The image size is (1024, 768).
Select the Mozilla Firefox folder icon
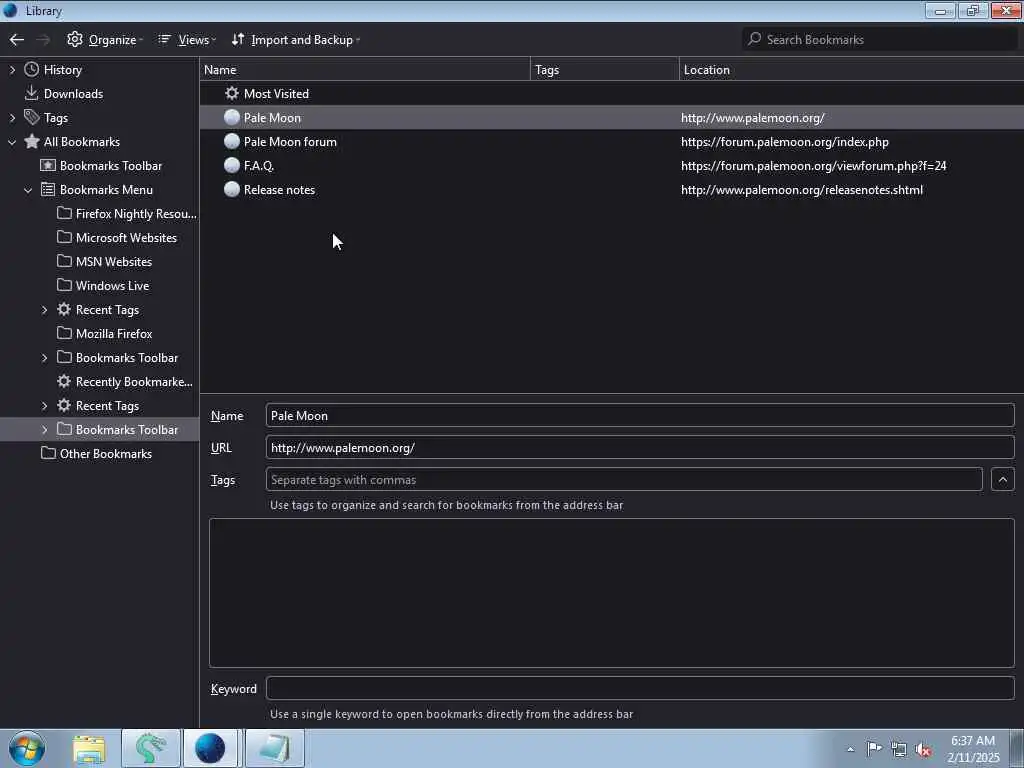[x=64, y=333]
